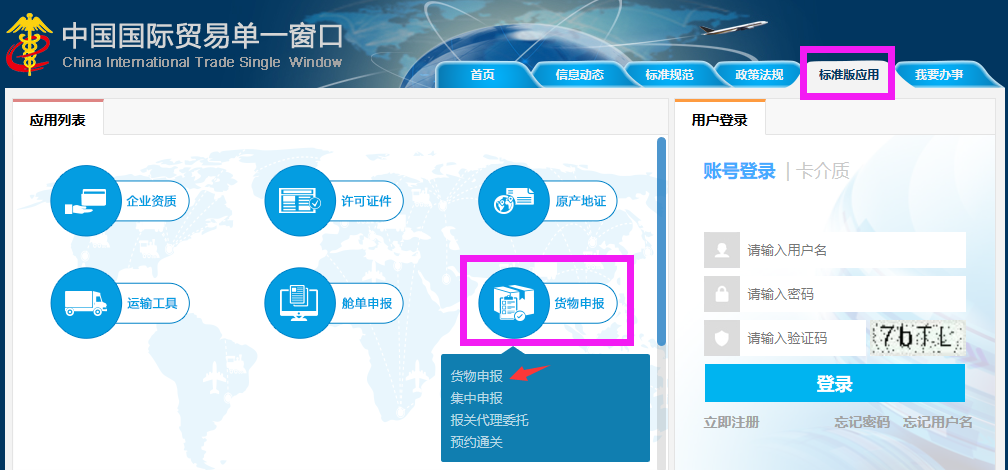Choose 货物申报 in the popup menu
The width and height of the screenshot is (1008, 470).
476,377
